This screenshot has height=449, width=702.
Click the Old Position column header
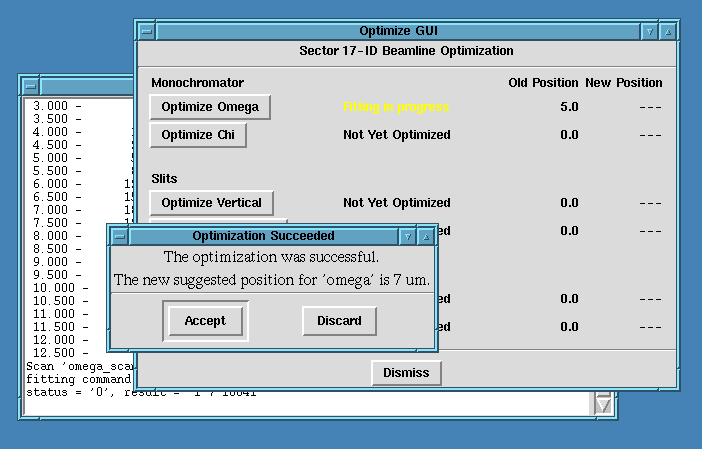click(x=543, y=83)
